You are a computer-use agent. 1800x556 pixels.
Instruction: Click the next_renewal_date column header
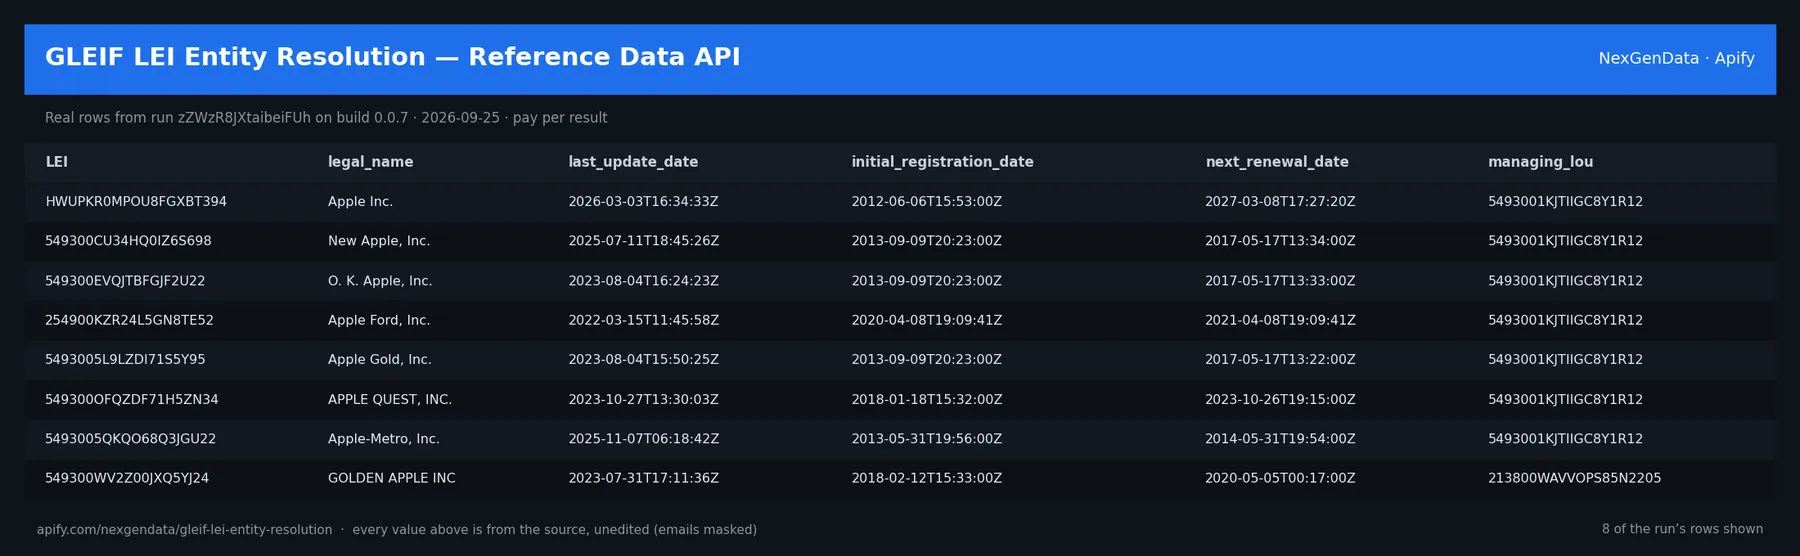(1277, 162)
